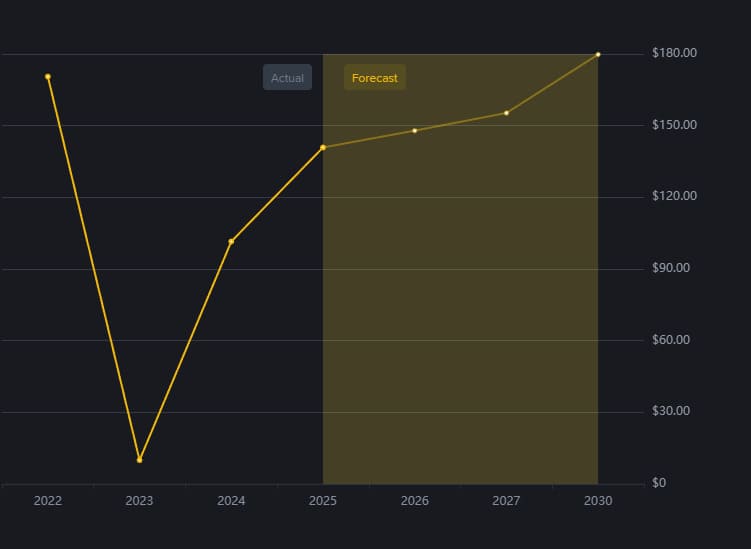Toggle the Actual legend button
Screen dimensions: 751x549
click(287, 78)
